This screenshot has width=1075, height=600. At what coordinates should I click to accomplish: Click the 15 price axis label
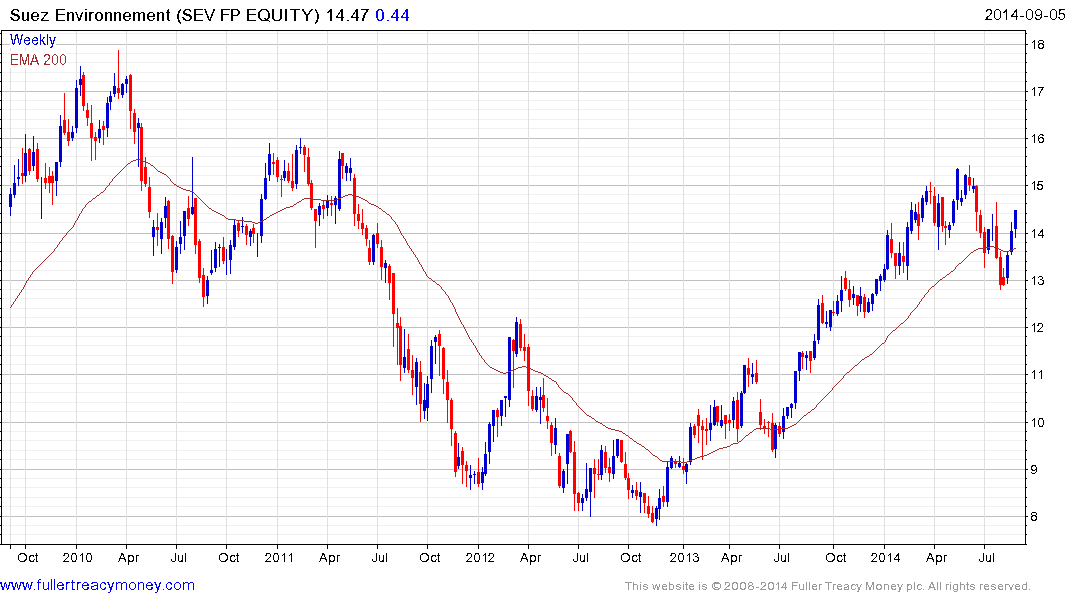(1037, 186)
